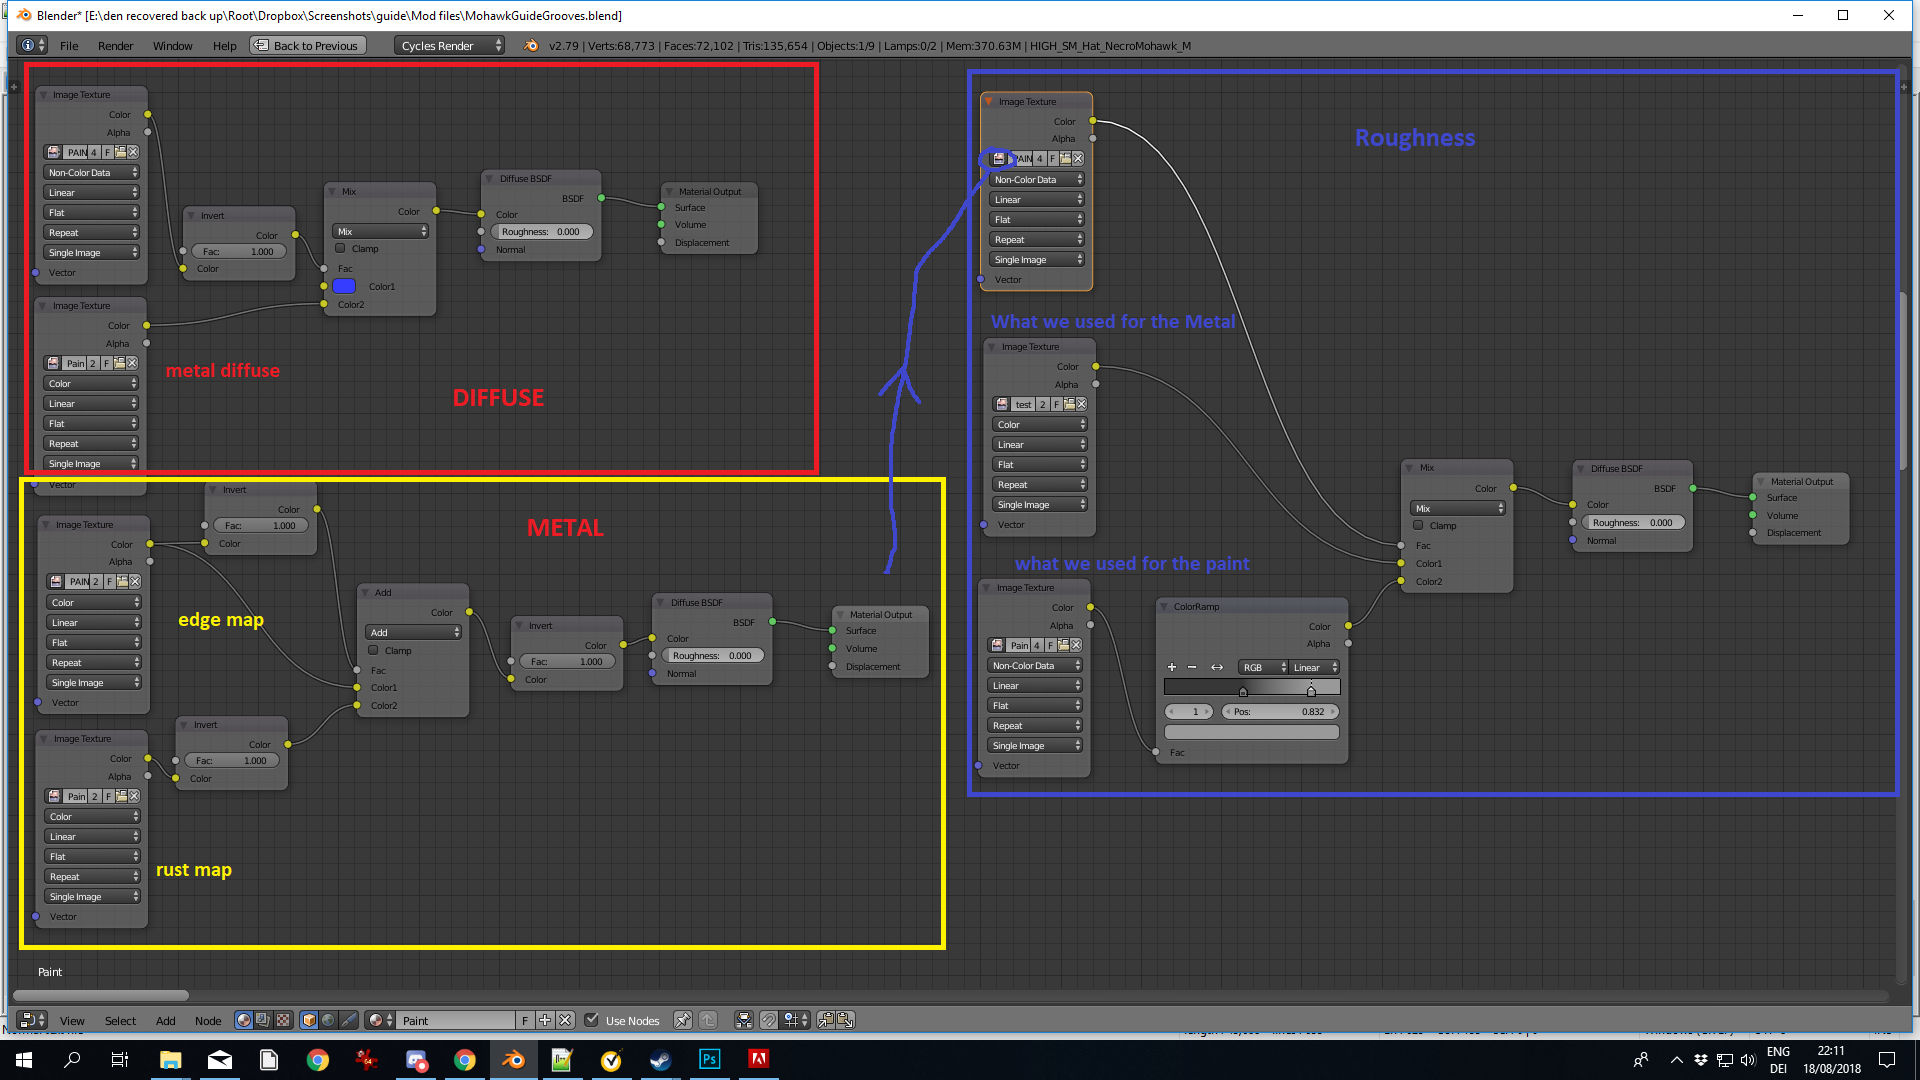
Task: Choose object shader type cube icon
Action: [309, 1020]
